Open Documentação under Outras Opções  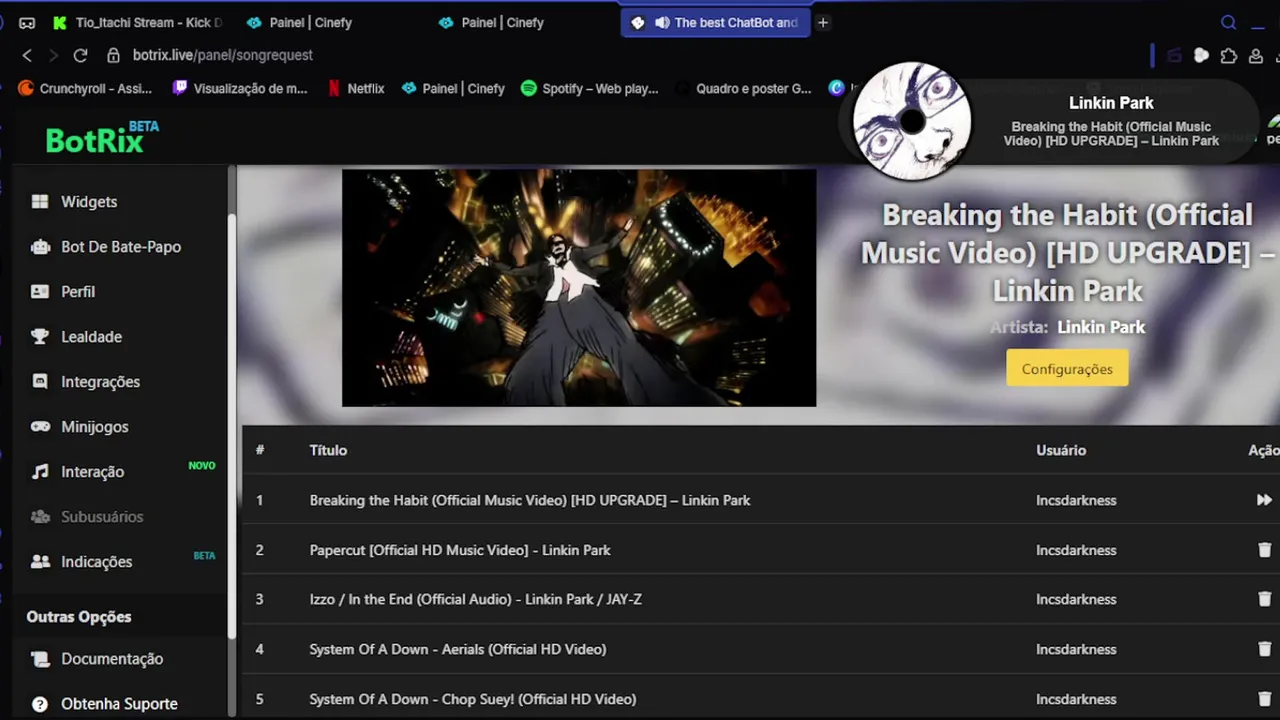coord(111,658)
